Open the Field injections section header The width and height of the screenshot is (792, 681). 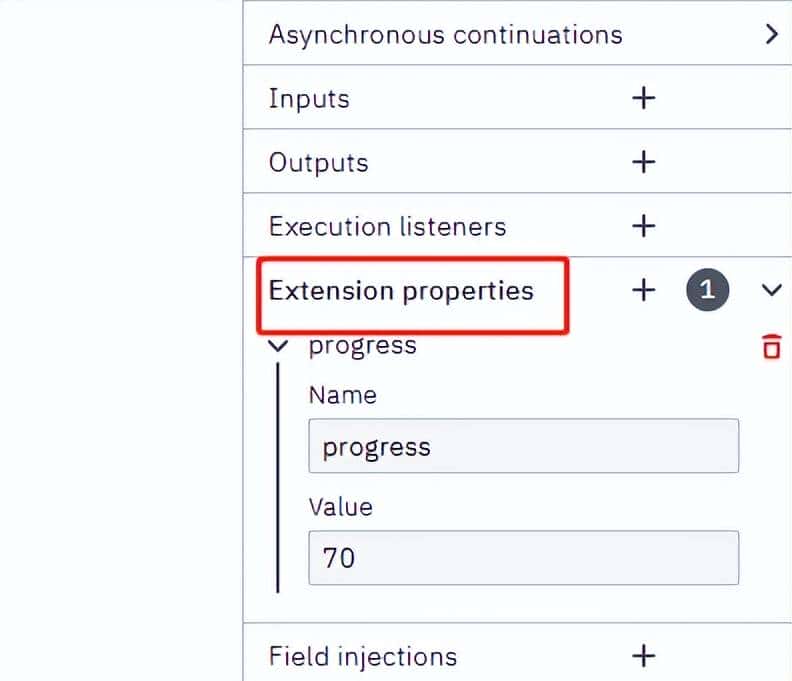tap(362, 656)
